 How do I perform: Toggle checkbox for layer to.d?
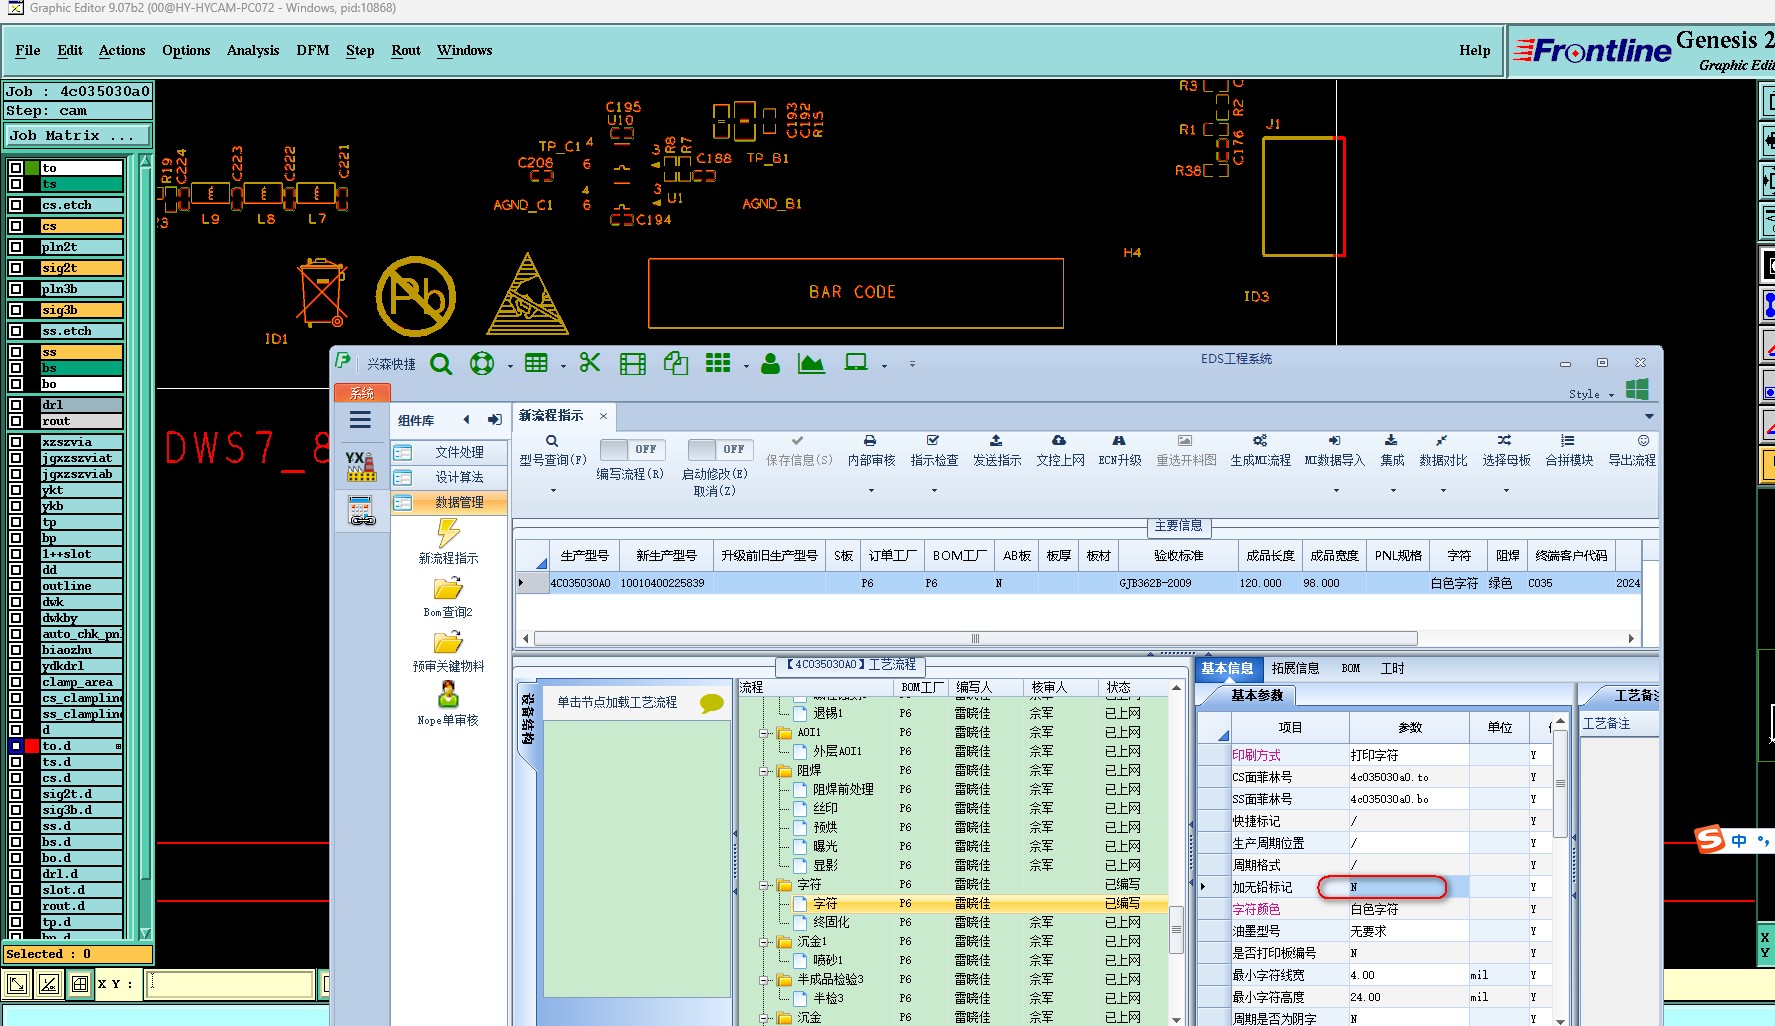tap(16, 746)
